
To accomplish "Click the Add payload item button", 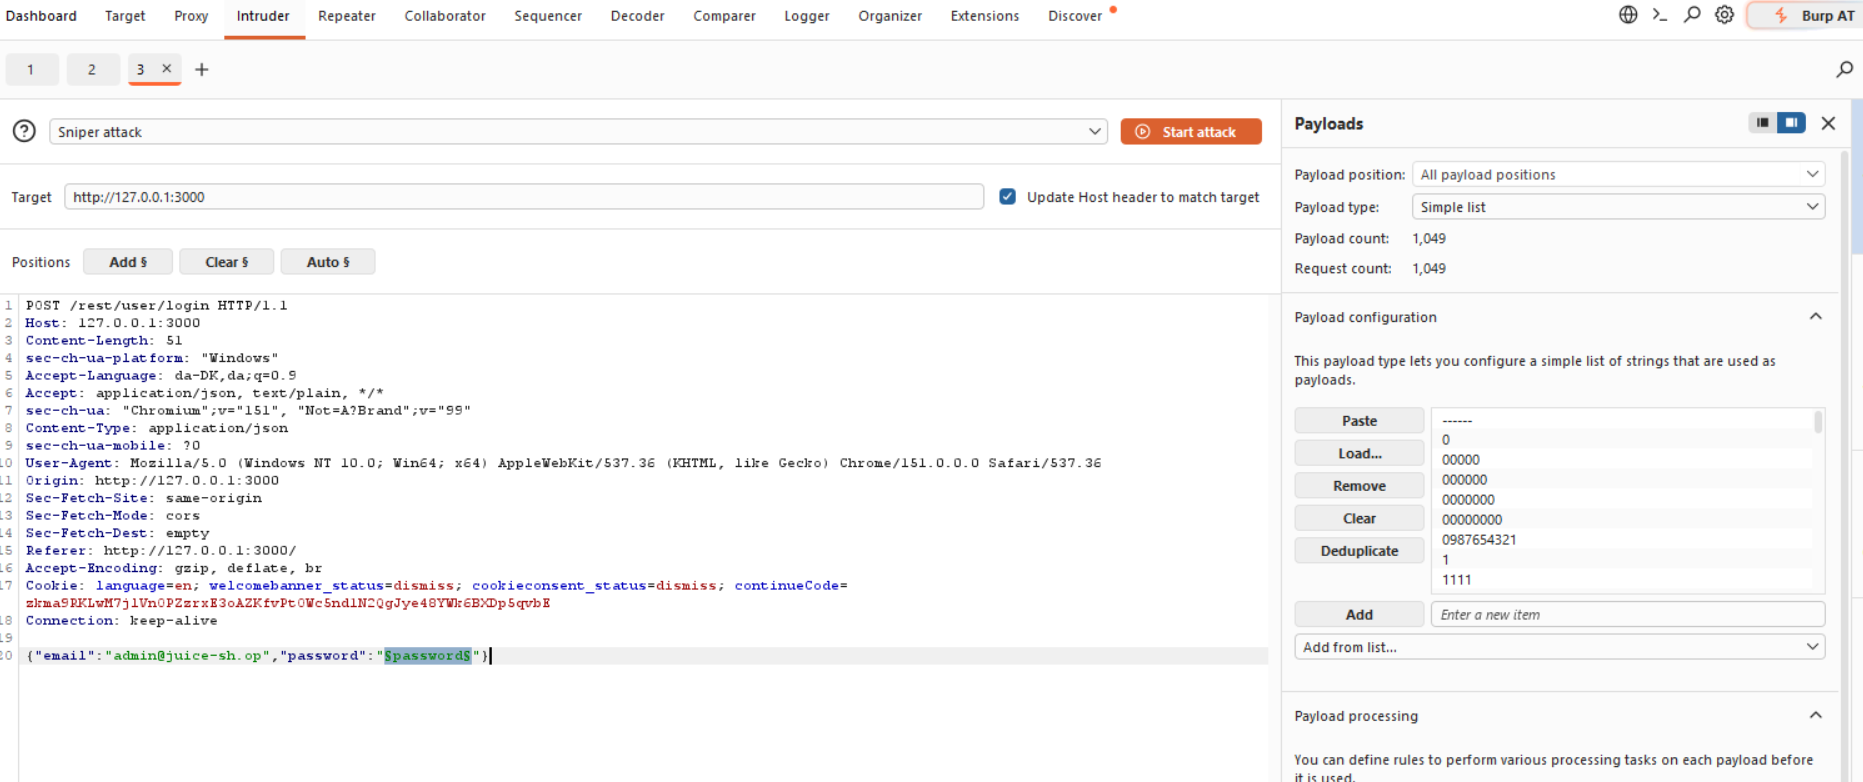I will pyautogui.click(x=1359, y=615).
